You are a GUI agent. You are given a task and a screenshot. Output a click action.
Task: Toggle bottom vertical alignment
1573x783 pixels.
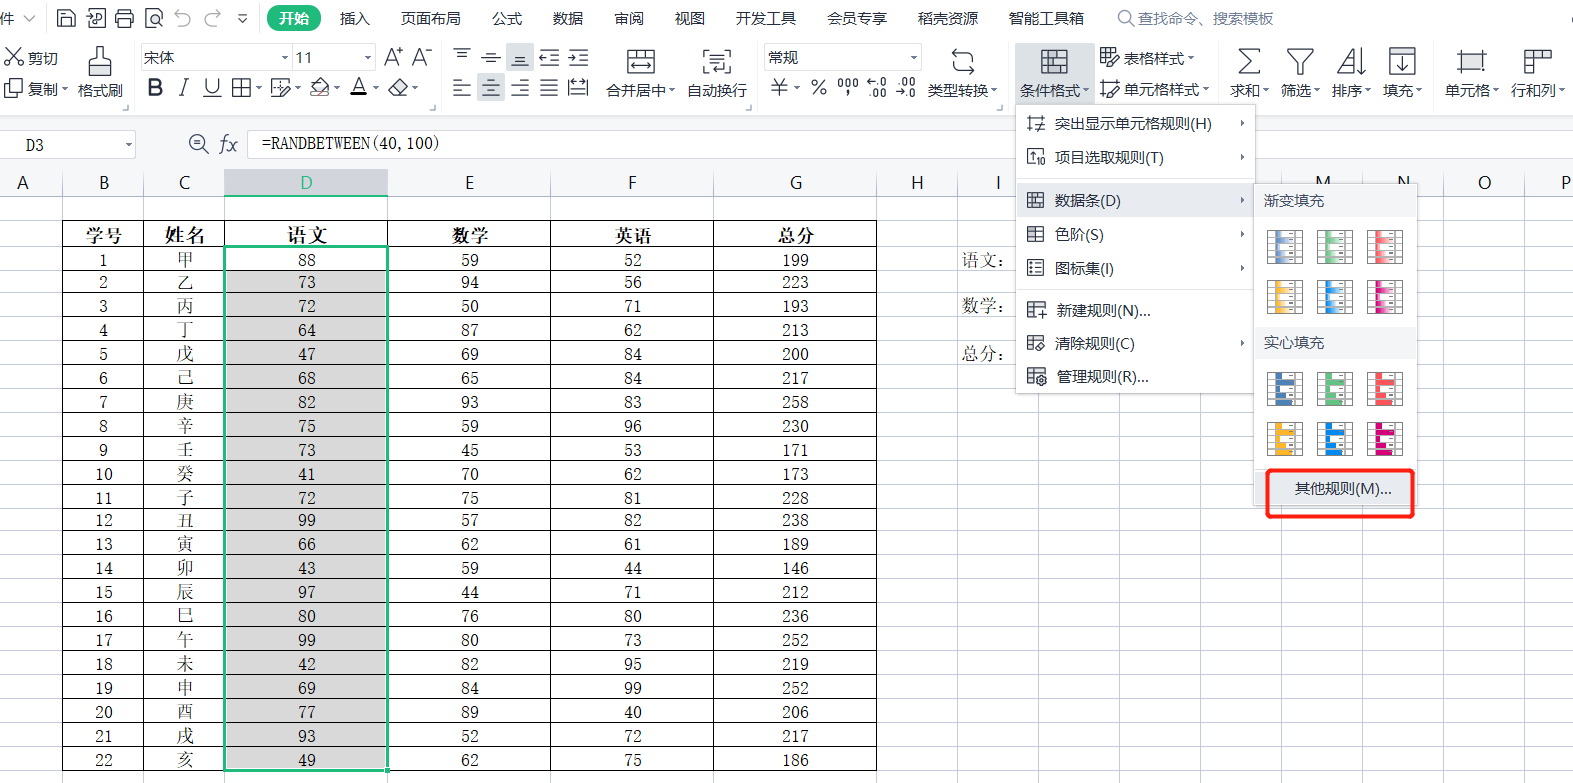tap(520, 57)
